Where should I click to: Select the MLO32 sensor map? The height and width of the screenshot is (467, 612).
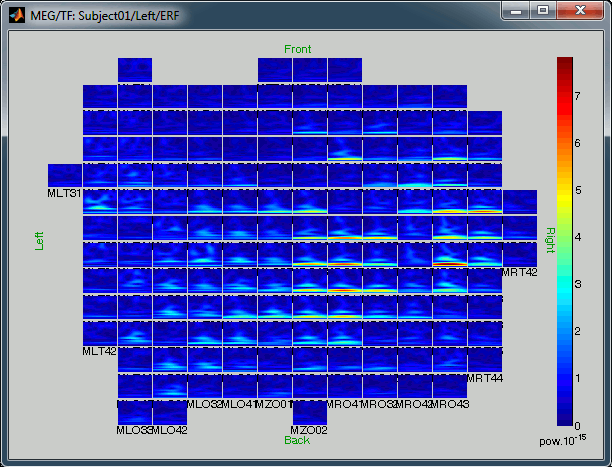click(204, 386)
